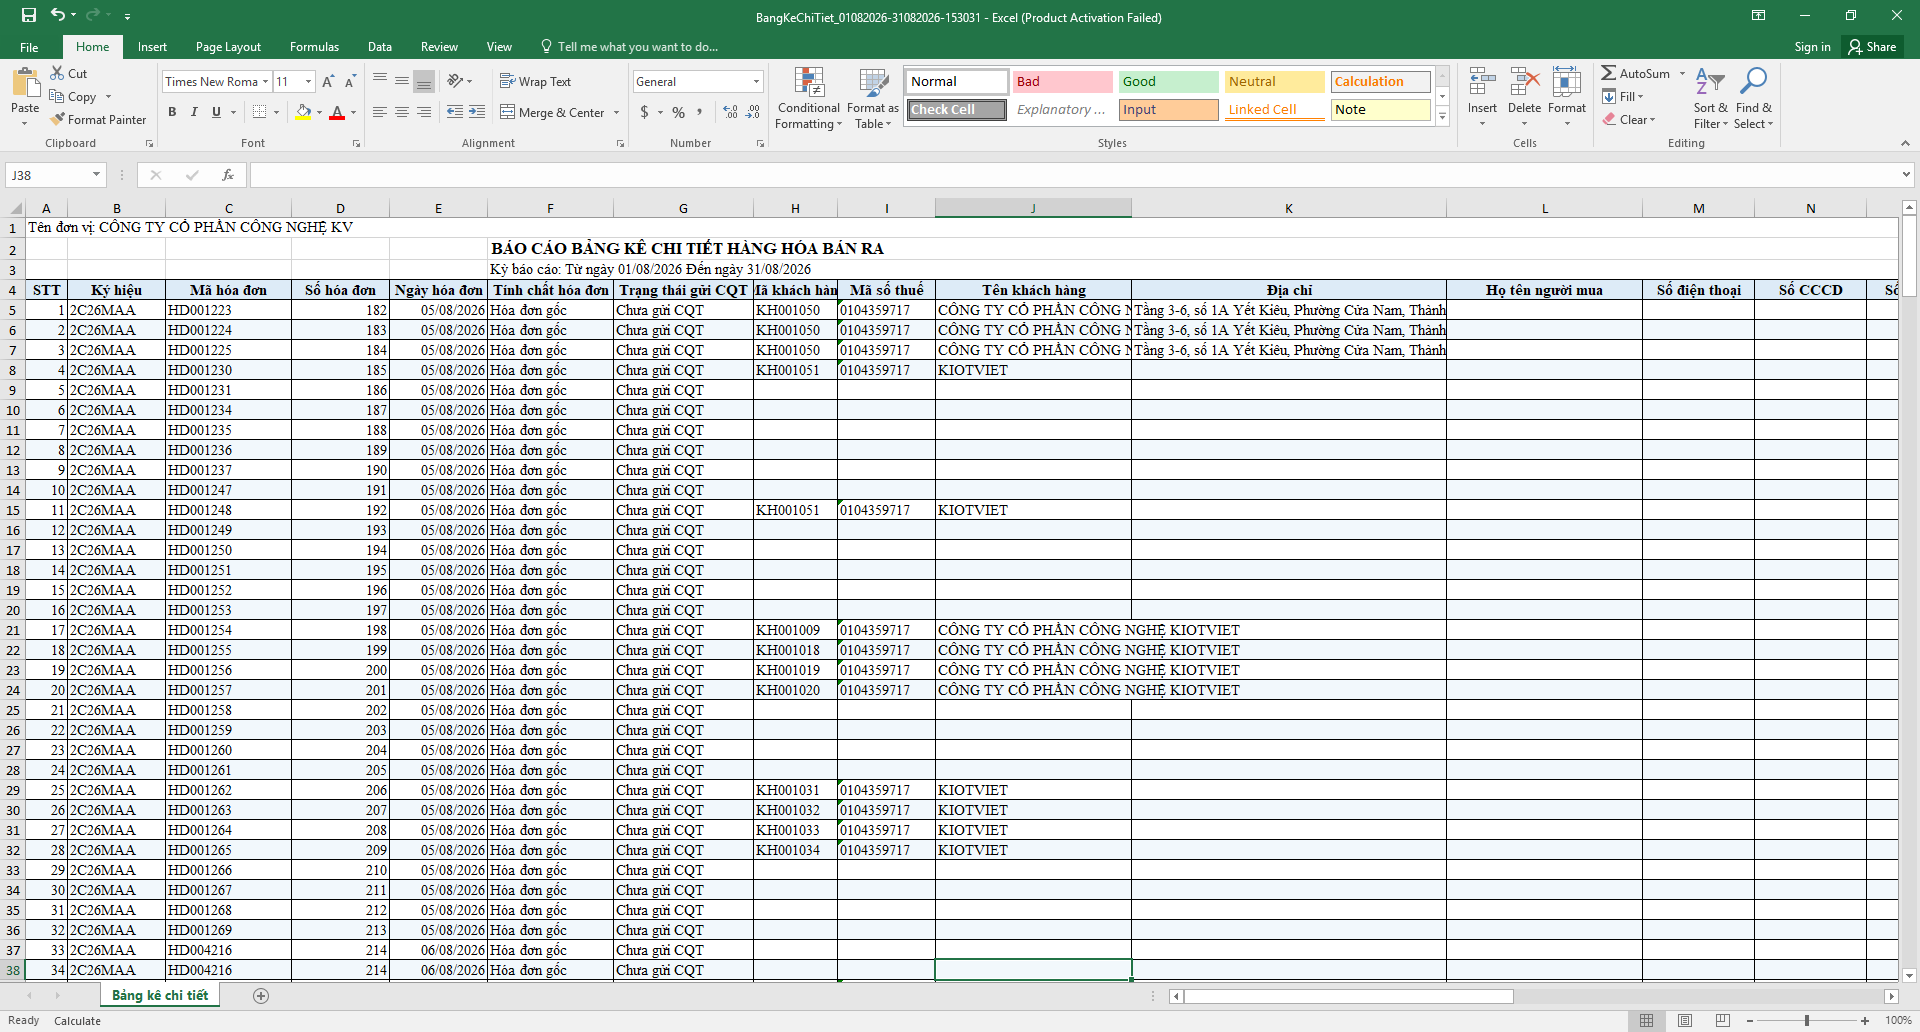Image resolution: width=1920 pixels, height=1032 pixels.
Task: Open Find & Select magnifier
Action: click(1754, 98)
